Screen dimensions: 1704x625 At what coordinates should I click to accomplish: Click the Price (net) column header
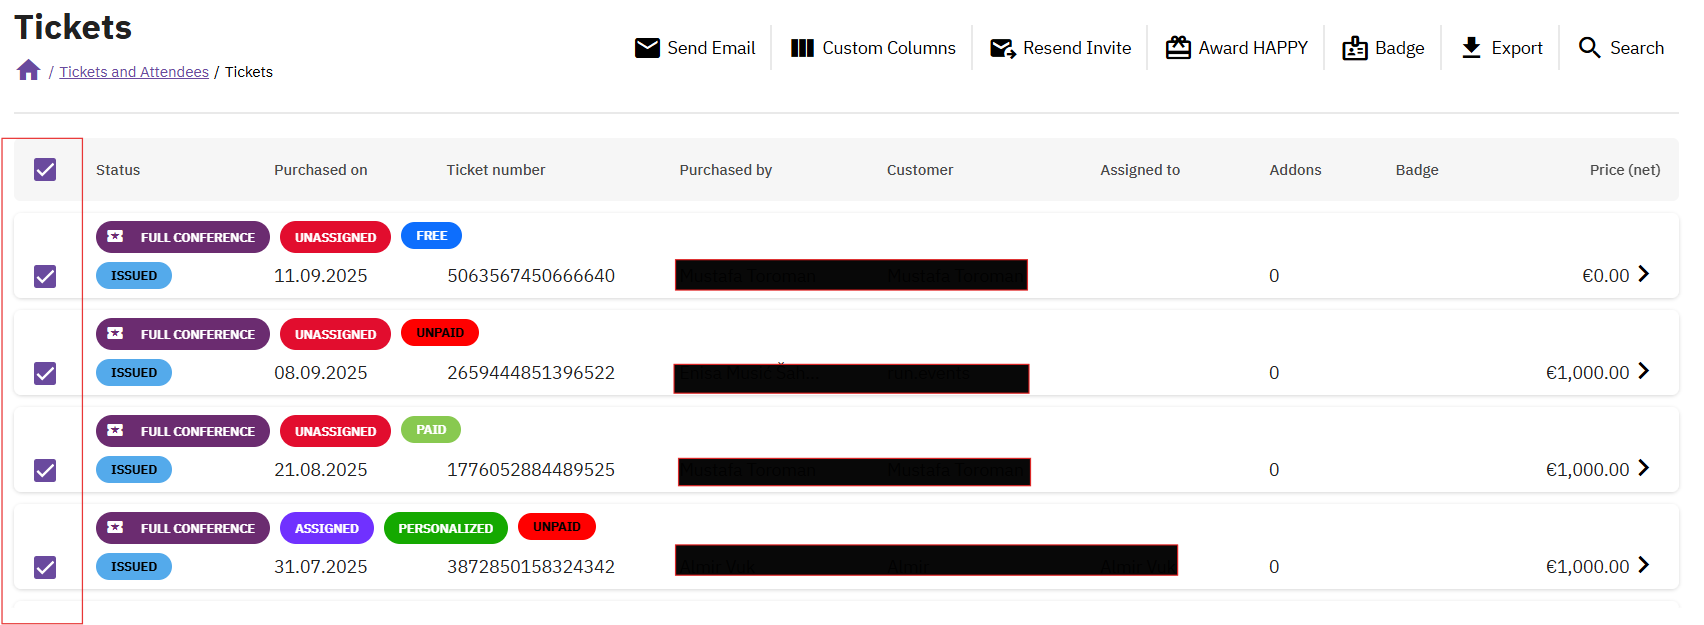1624,170
